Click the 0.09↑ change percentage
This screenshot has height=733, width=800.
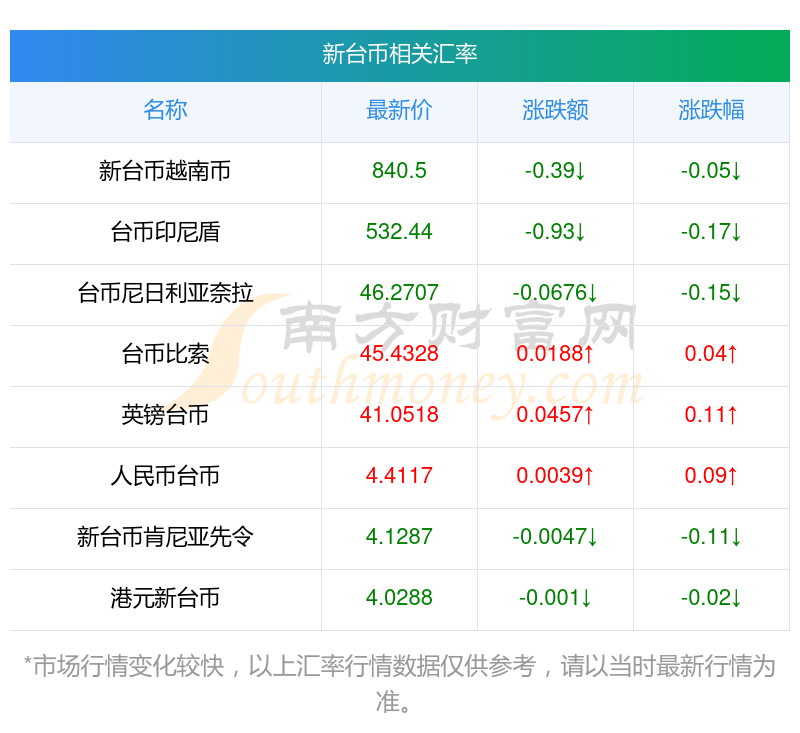[x=711, y=476]
